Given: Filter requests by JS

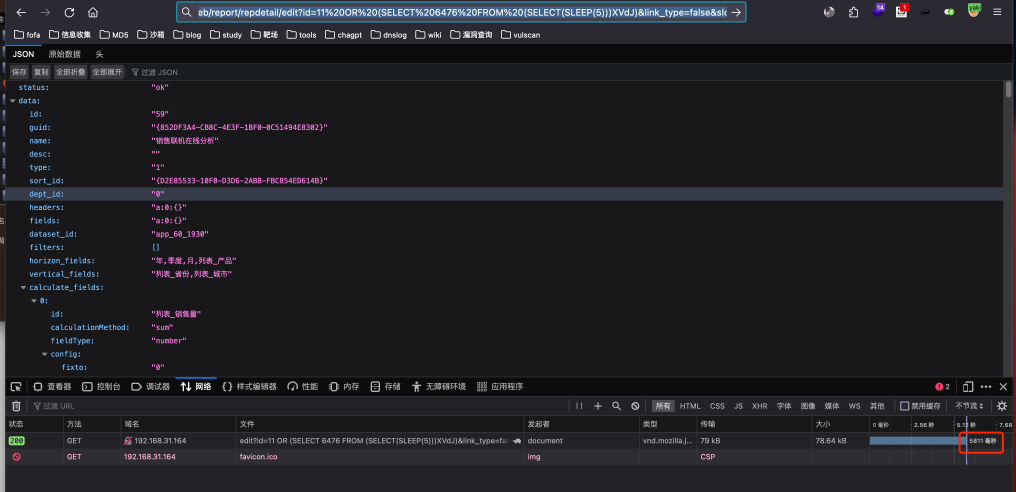Looking at the screenshot, I should tap(738, 406).
